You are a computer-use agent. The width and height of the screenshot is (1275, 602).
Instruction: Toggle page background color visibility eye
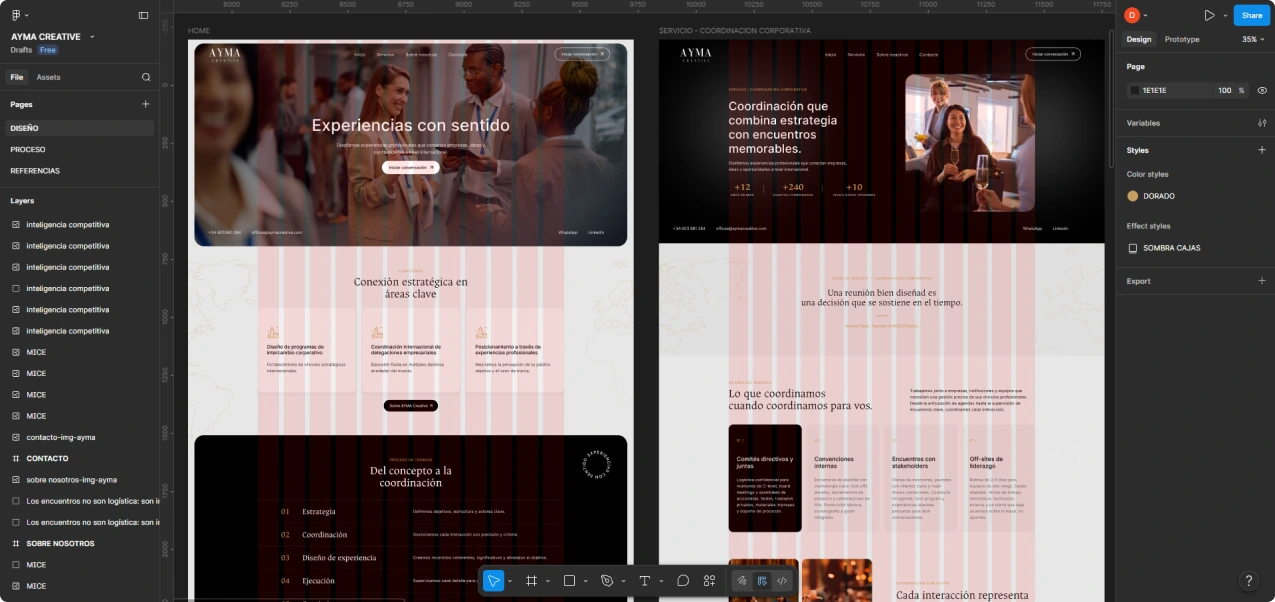click(1262, 90)
